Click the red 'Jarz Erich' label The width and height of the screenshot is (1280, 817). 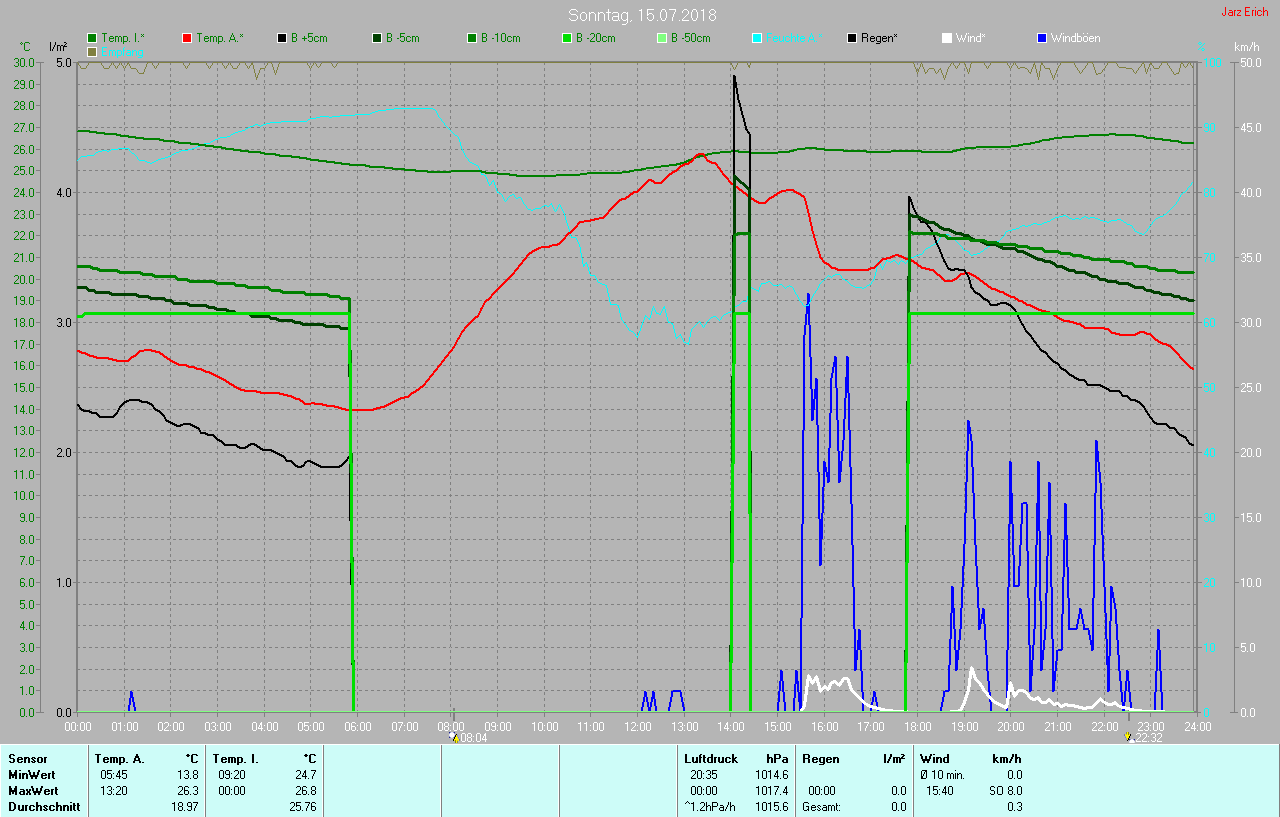(1245, 12)
